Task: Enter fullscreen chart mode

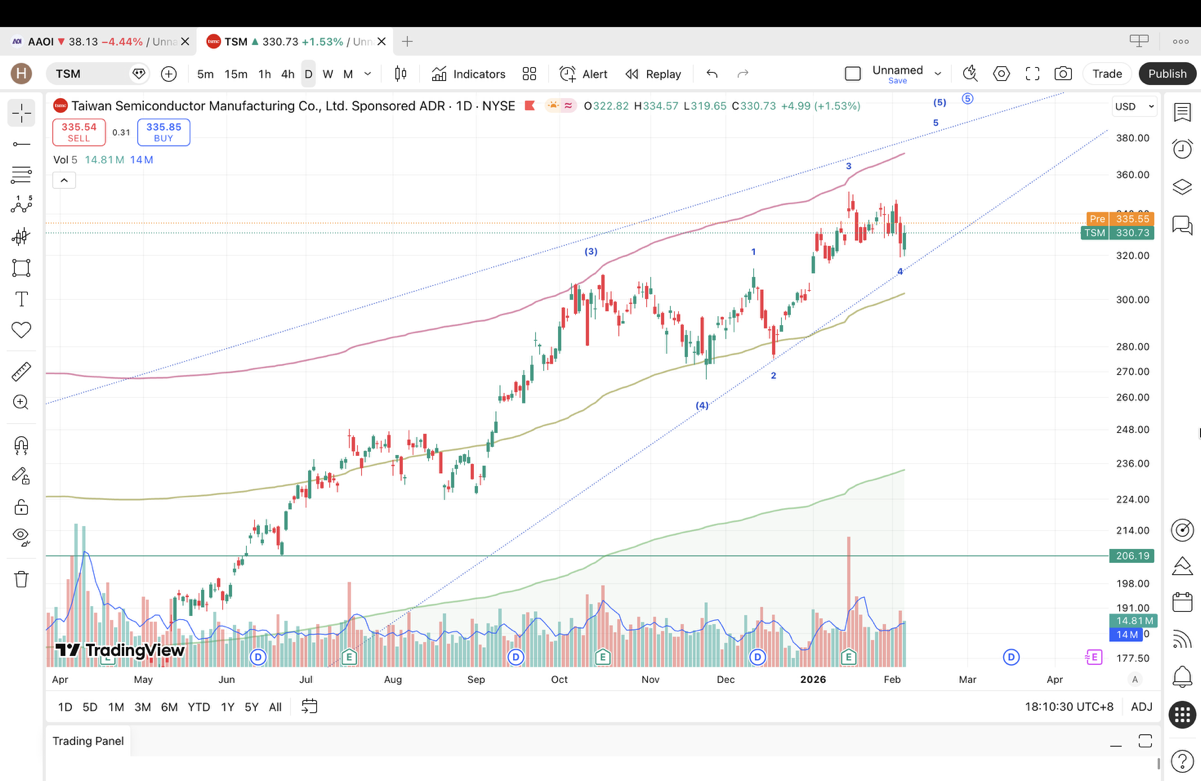Action: click(1032, 74)
